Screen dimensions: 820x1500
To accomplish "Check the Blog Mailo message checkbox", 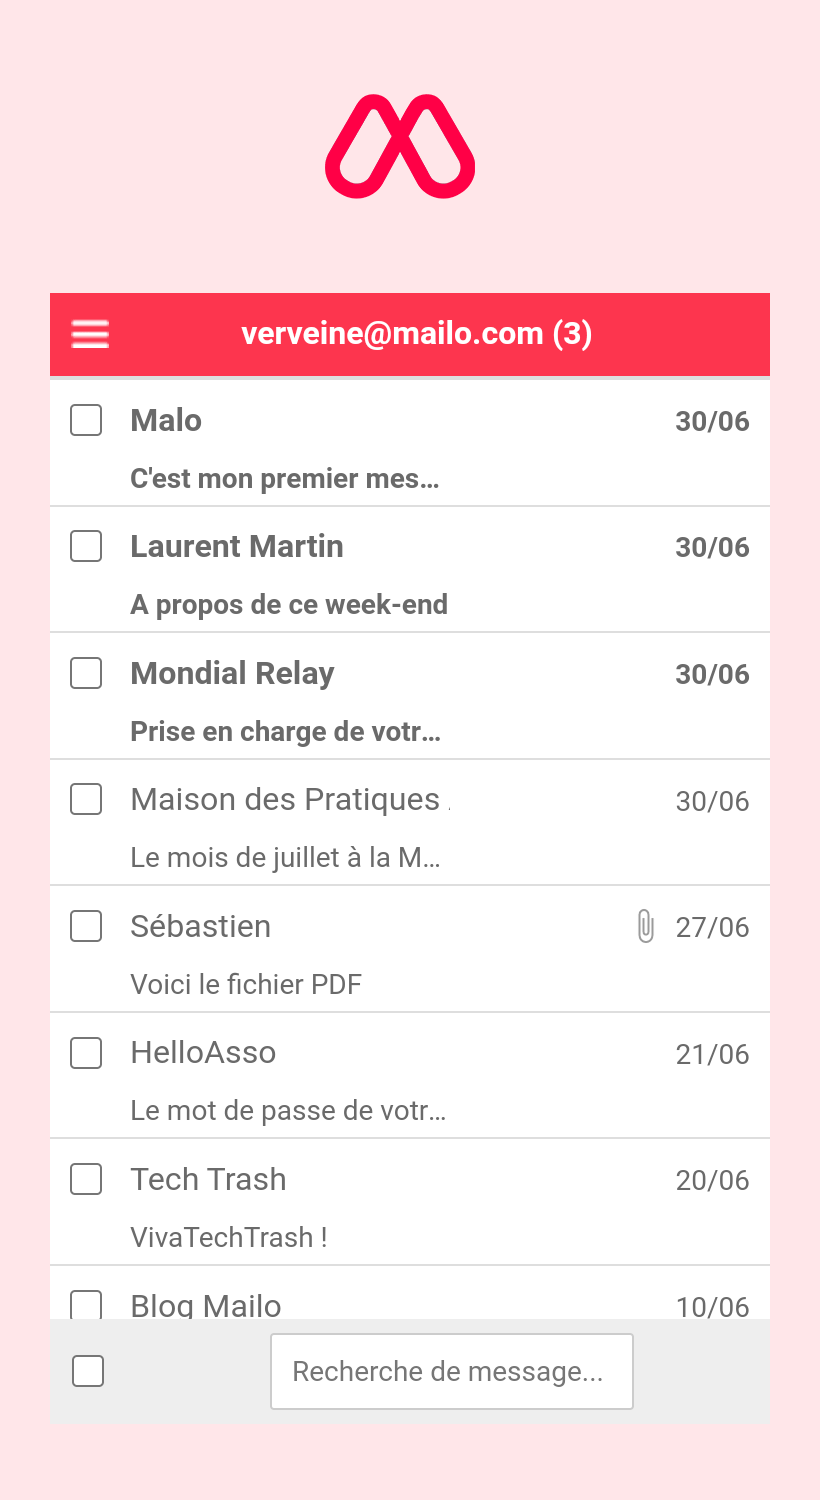I will click(x=86, y=1304).
